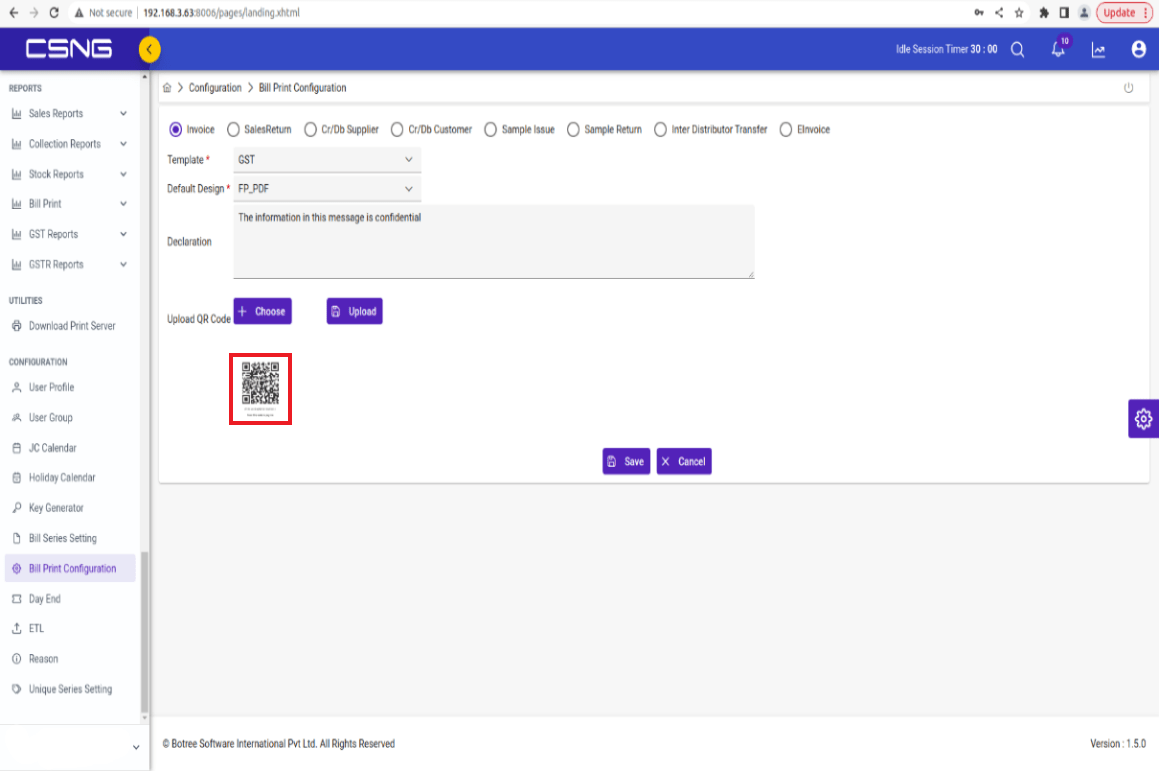Click the browser share icon
1159x771 pixels.
click(999, 13)
